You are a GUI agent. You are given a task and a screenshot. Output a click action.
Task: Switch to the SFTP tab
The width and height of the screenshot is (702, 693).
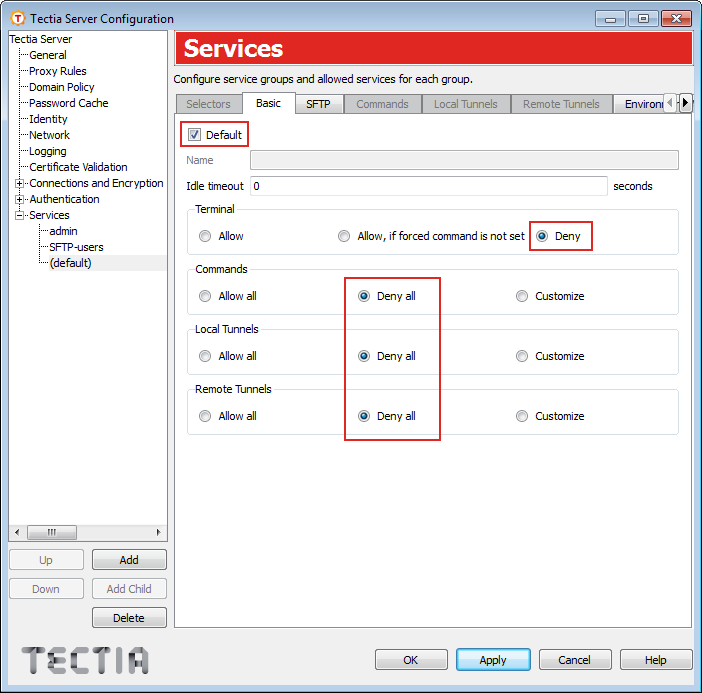pyautogui.click(x=318, y=104)
